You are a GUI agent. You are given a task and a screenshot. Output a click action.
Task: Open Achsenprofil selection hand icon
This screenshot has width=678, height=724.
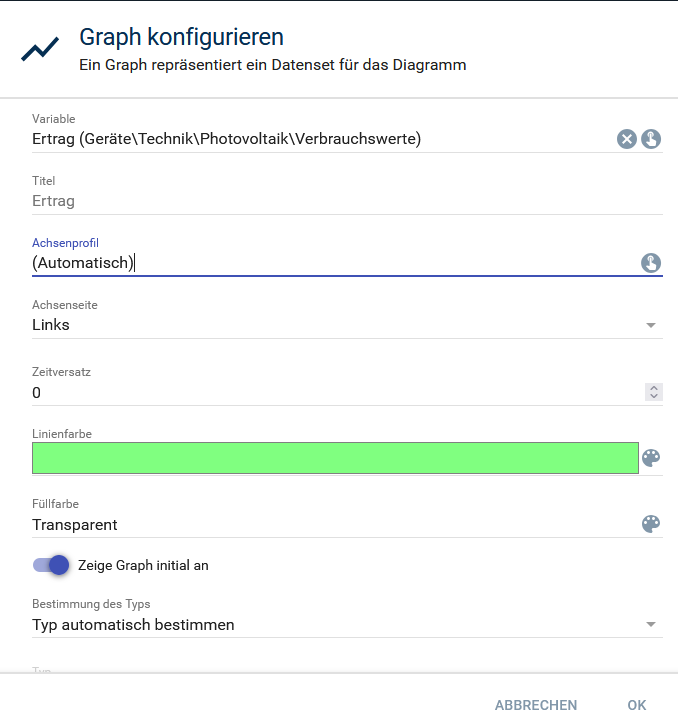[651, 263]
